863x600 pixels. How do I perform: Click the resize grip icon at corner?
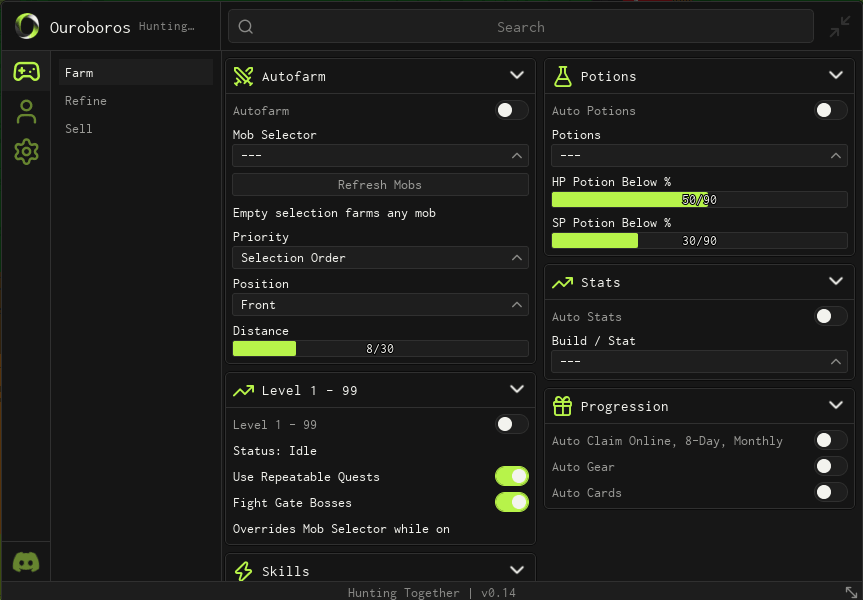tap(851, 592)
